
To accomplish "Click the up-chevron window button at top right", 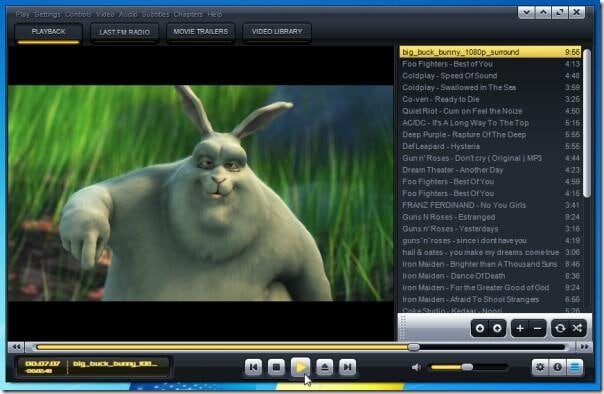I will [x=543, y=12].
